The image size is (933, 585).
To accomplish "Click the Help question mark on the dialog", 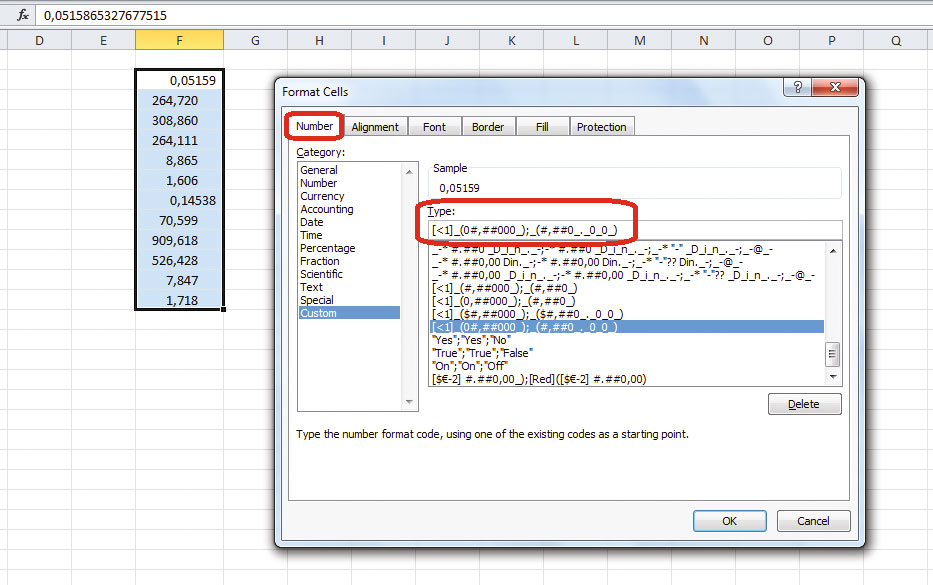I will (x=797, y=87).
